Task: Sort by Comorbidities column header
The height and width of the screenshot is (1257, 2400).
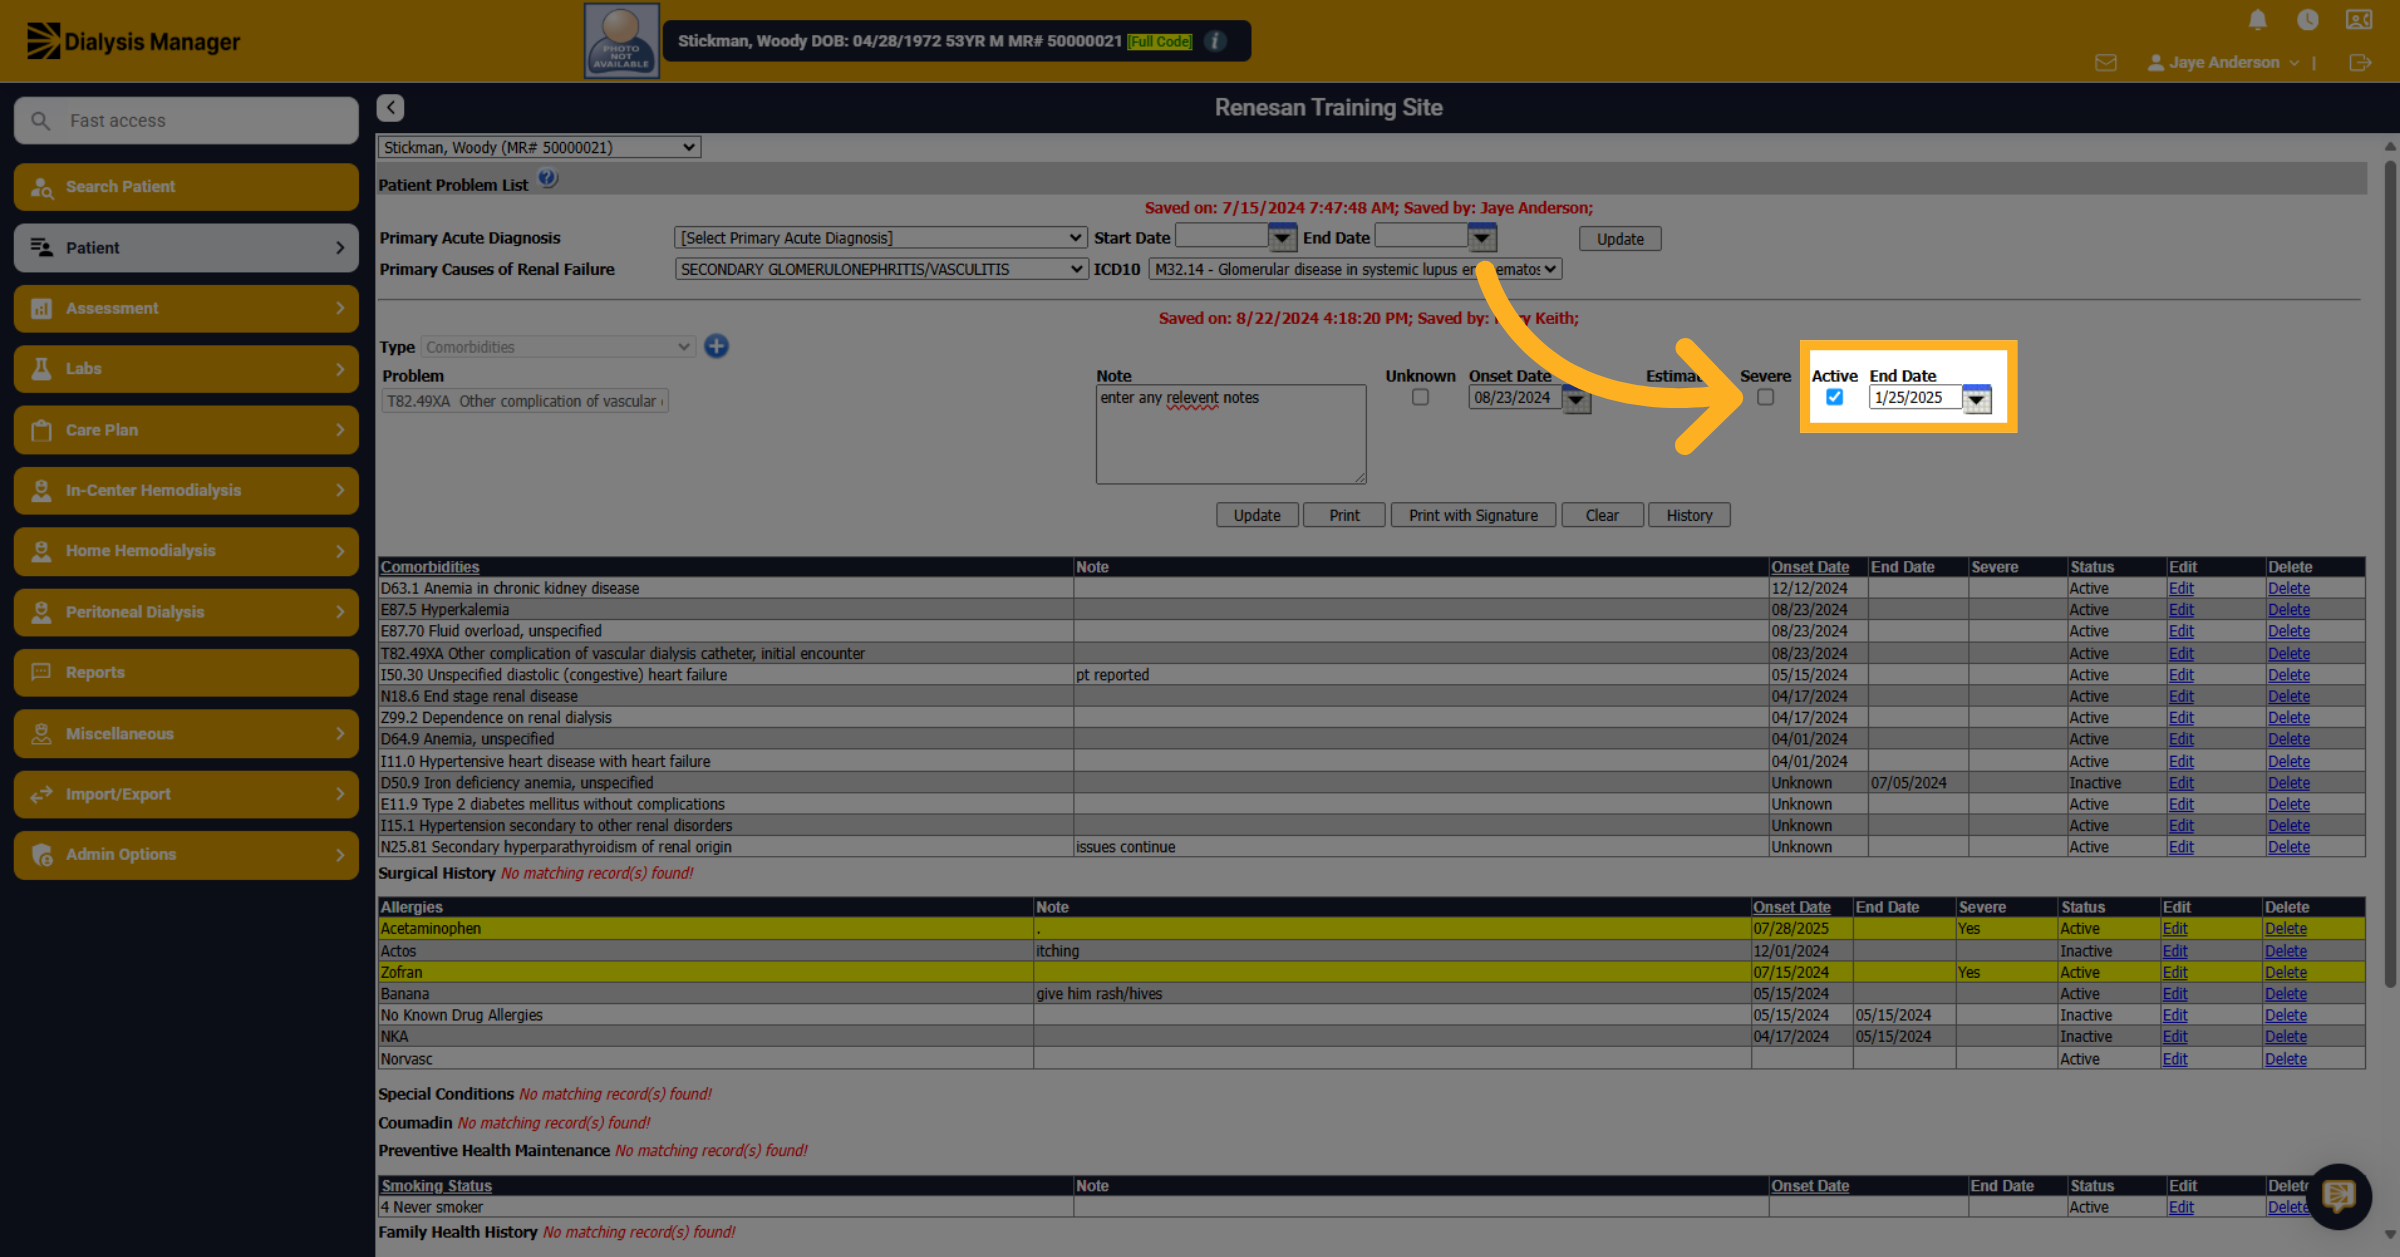Action: click(x=430, y=567)
